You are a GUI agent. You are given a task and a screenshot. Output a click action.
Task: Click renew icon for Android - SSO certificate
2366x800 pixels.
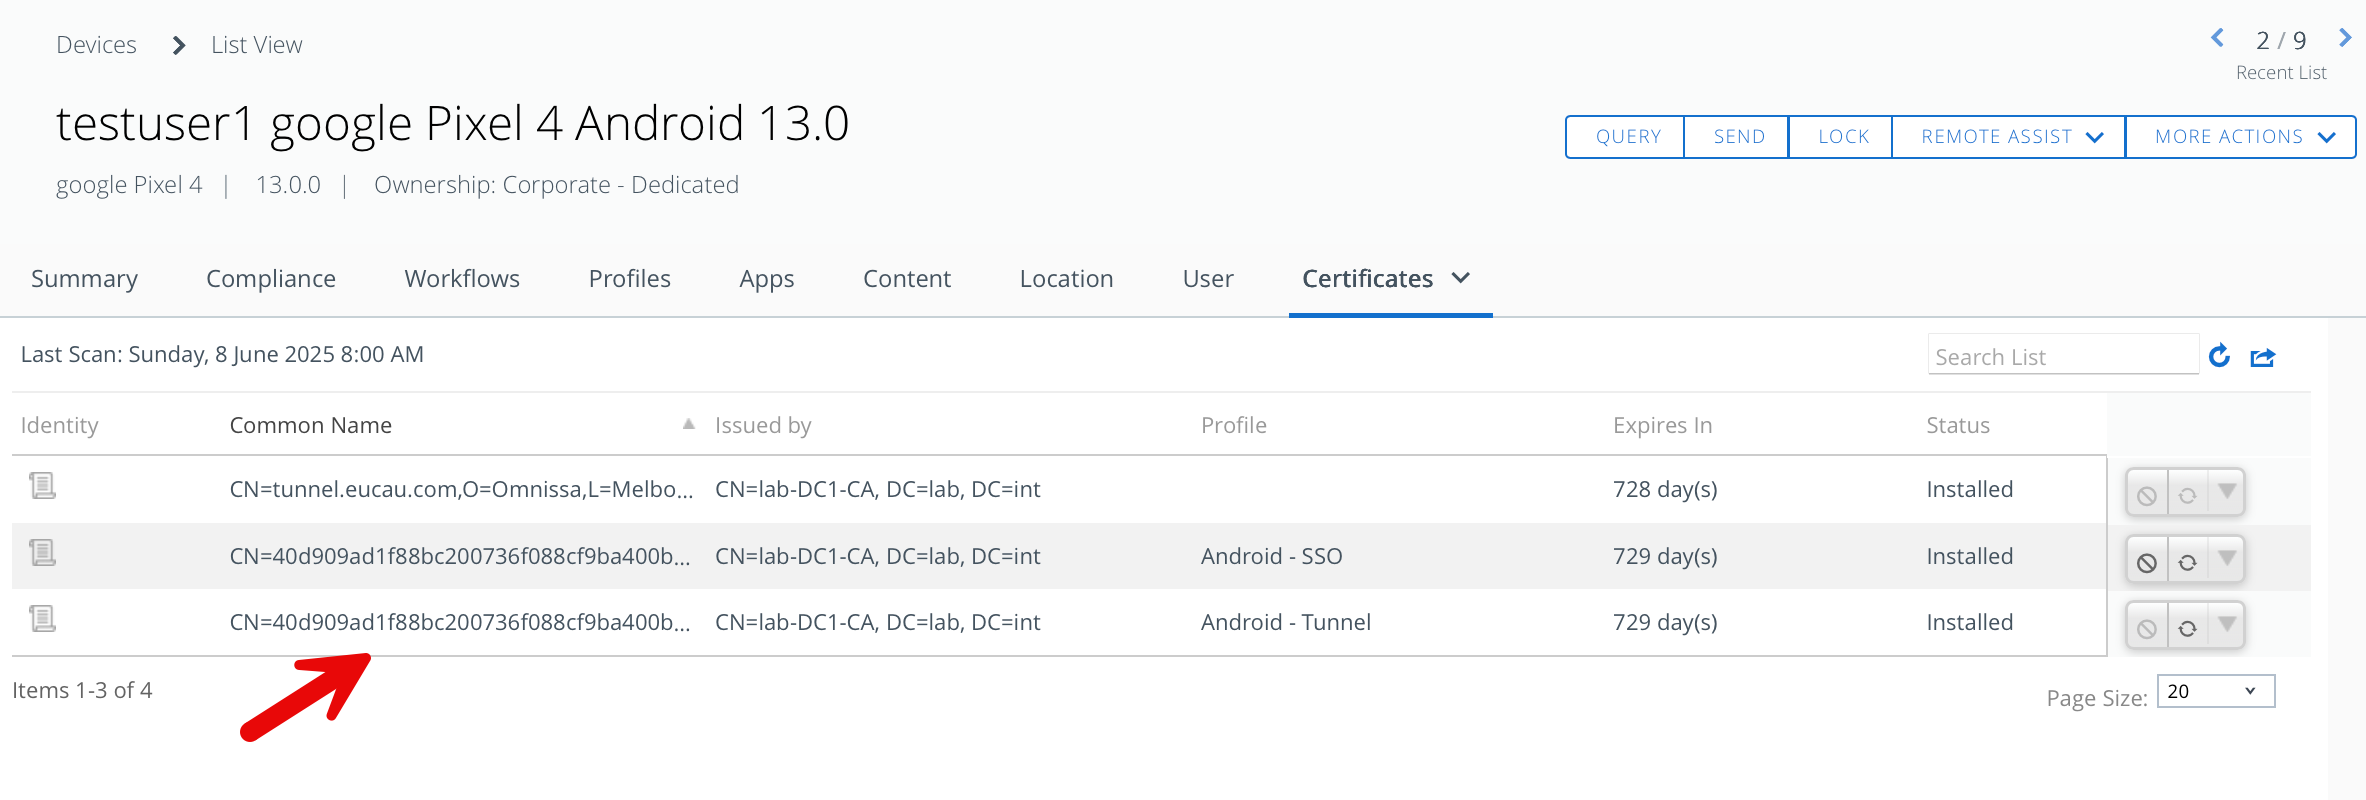(x=2187, y=562)
